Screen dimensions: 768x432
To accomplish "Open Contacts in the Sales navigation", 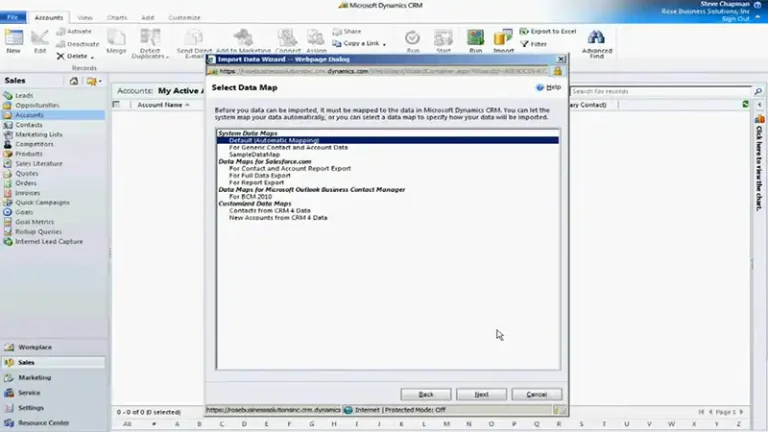I will (28, 125).
